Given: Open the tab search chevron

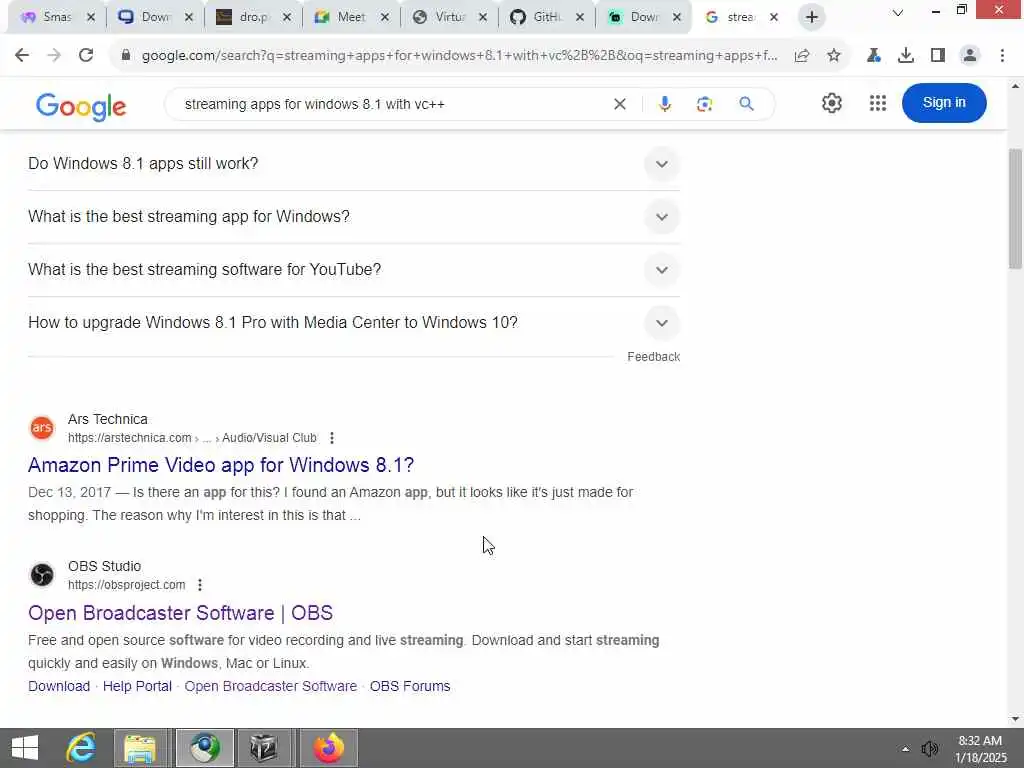Looking at the screenshot, I should point(898,12).
